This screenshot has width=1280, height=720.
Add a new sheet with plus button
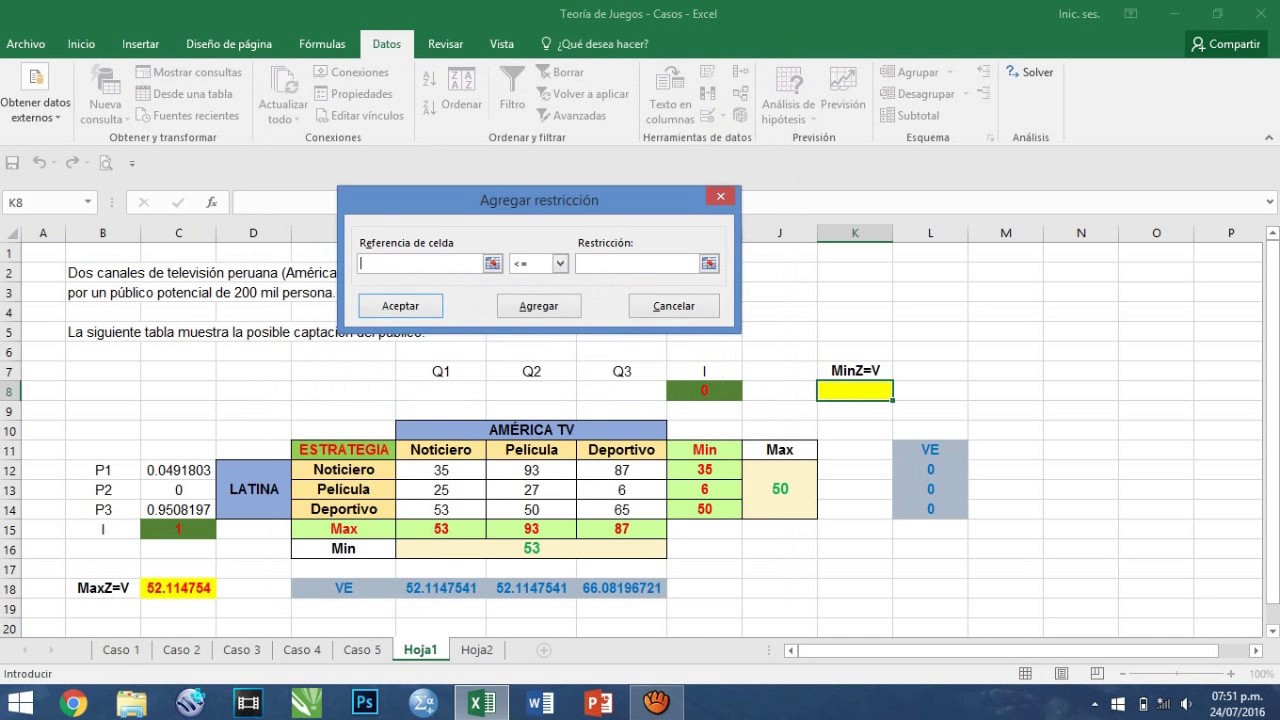point(544,650)
